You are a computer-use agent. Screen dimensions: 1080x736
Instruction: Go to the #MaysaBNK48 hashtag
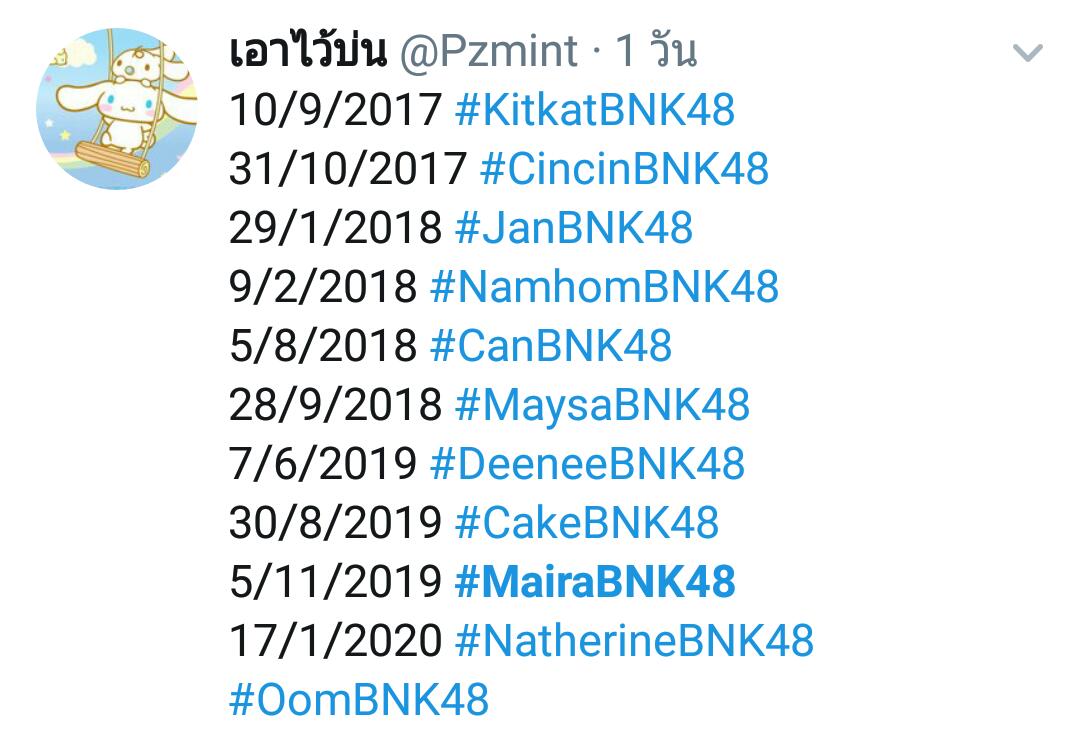tap(601, 405)
